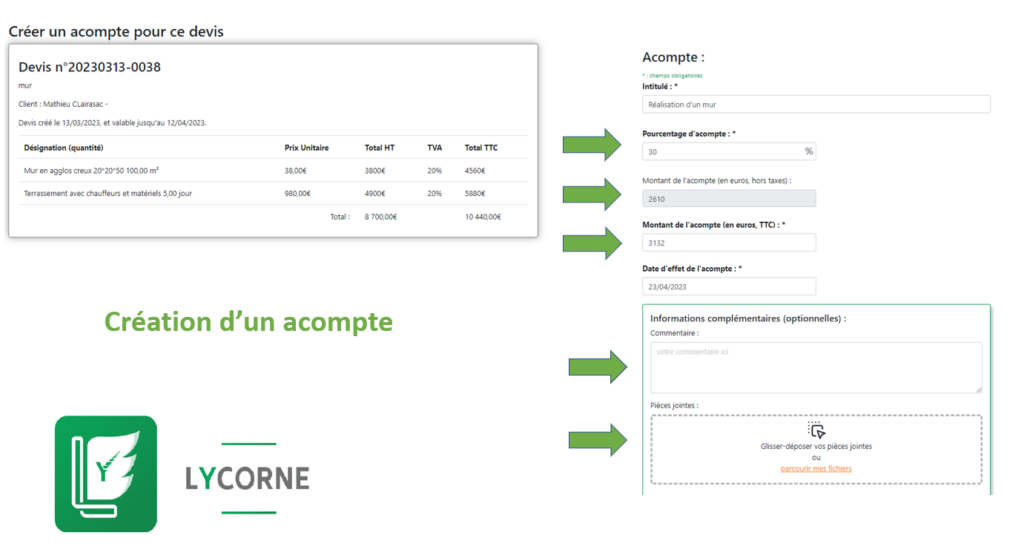Click the unit price '980,00€'

click(297, 194)
